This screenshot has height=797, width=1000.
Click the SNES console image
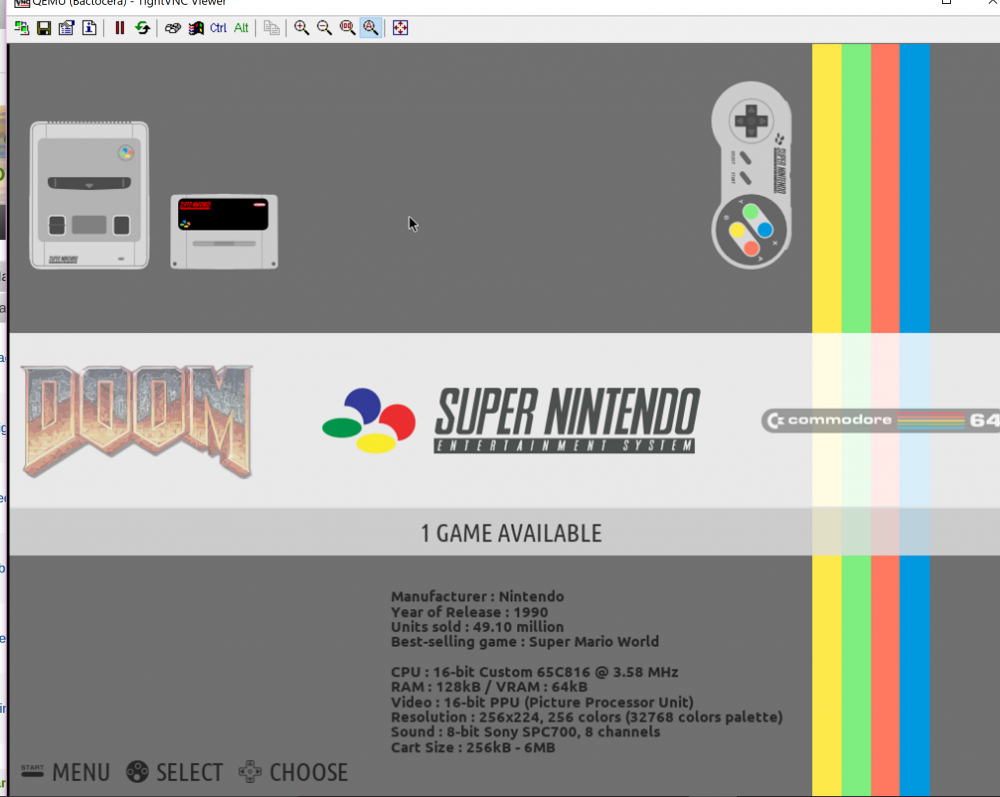click(89, 195)
